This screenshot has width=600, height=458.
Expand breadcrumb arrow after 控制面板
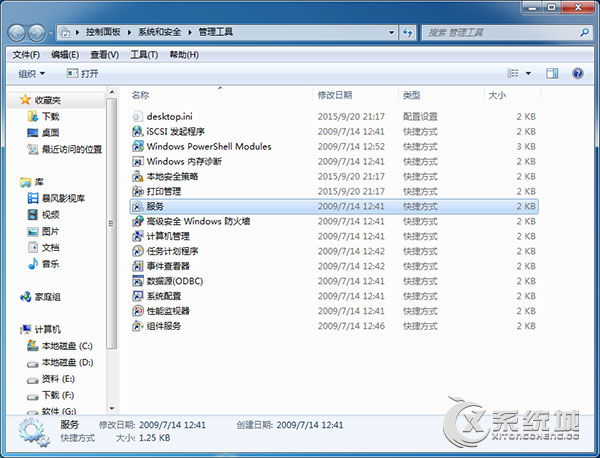tap(129, 32)
